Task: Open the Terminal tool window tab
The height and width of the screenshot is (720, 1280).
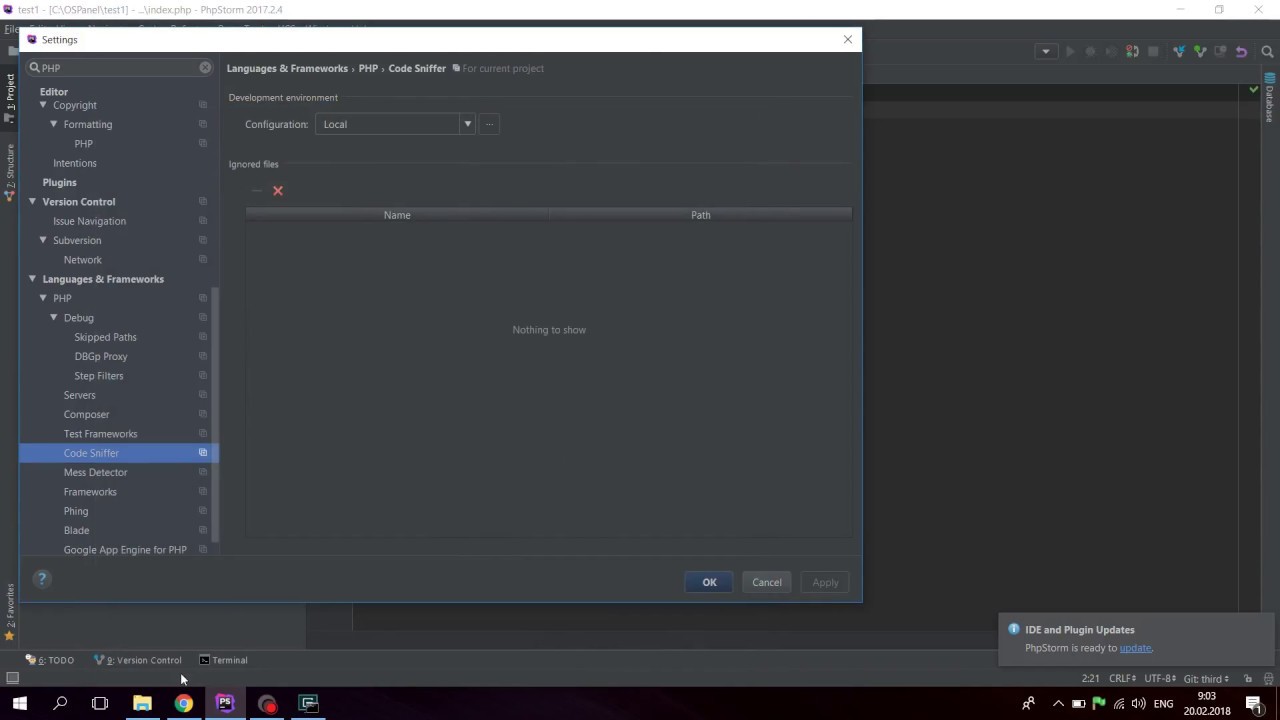Action: pyautogui.click(x=223, y=660)
